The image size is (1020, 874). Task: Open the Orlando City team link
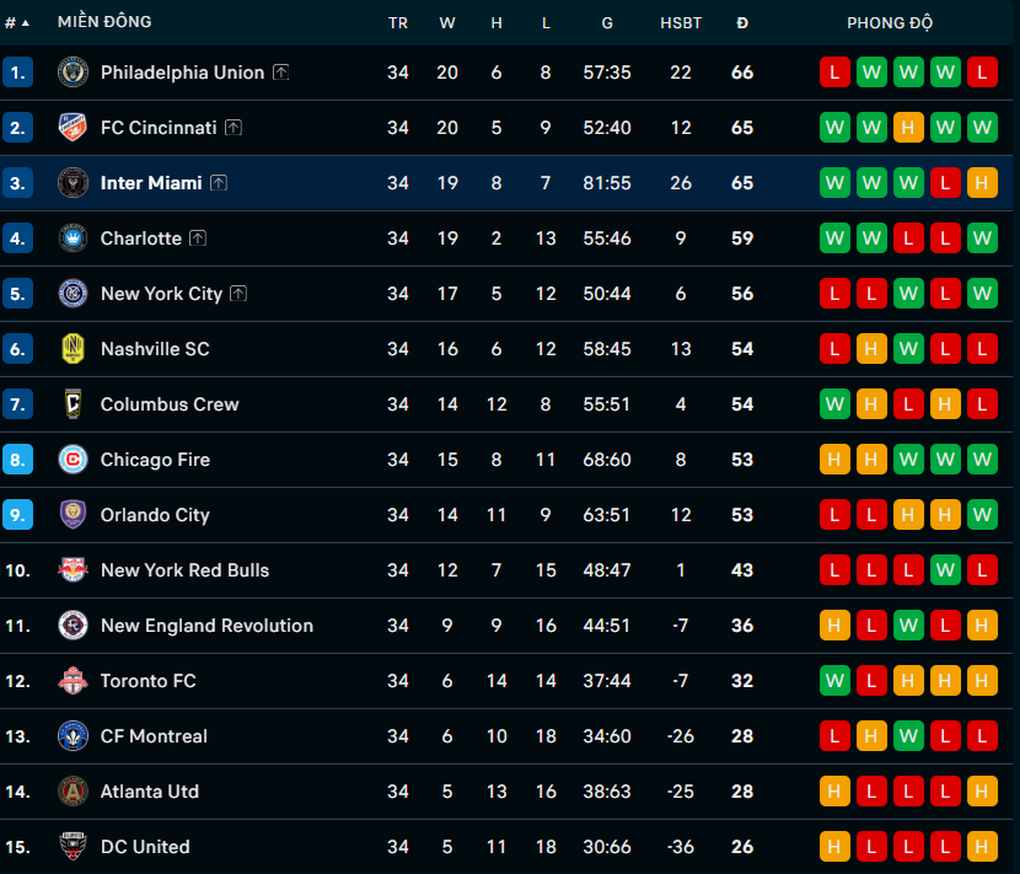pos(155,515)
